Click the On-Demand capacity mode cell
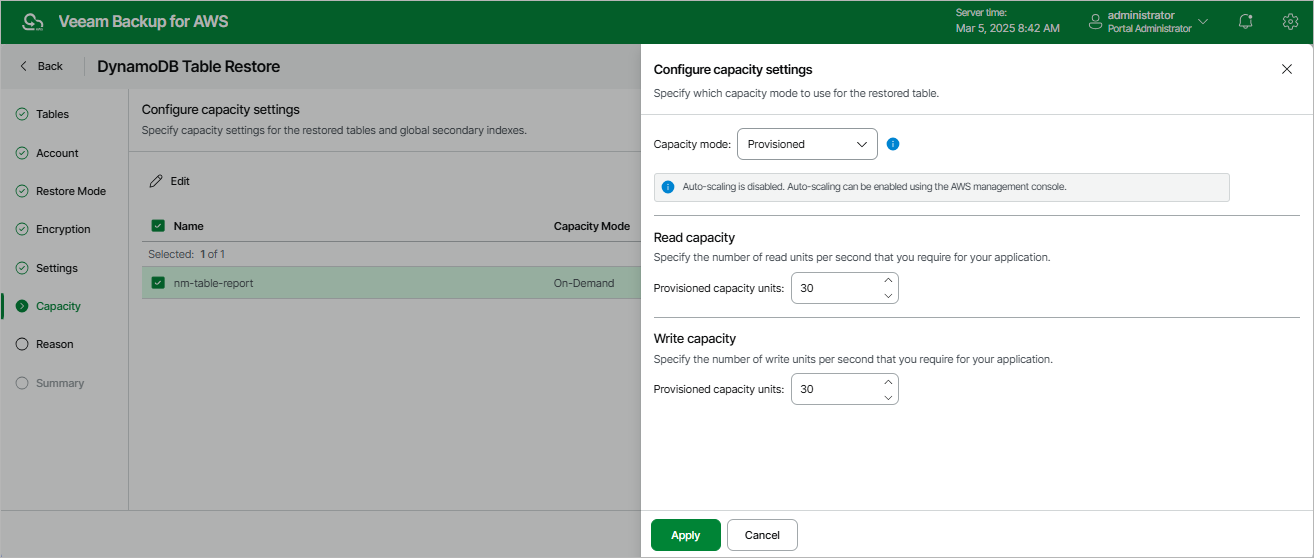This screenshot has height=558, width=1314. tap(584, 283)
